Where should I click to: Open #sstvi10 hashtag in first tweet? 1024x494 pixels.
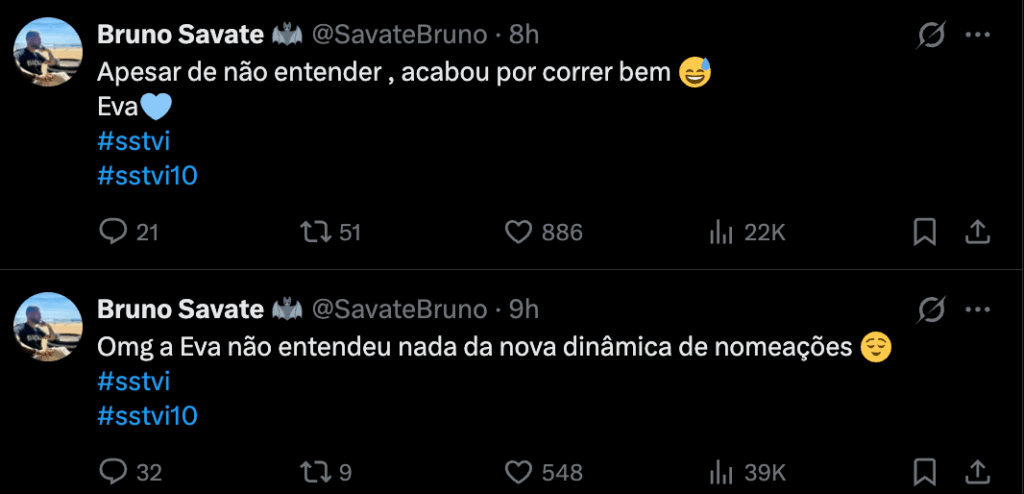(x=148, y=176)
